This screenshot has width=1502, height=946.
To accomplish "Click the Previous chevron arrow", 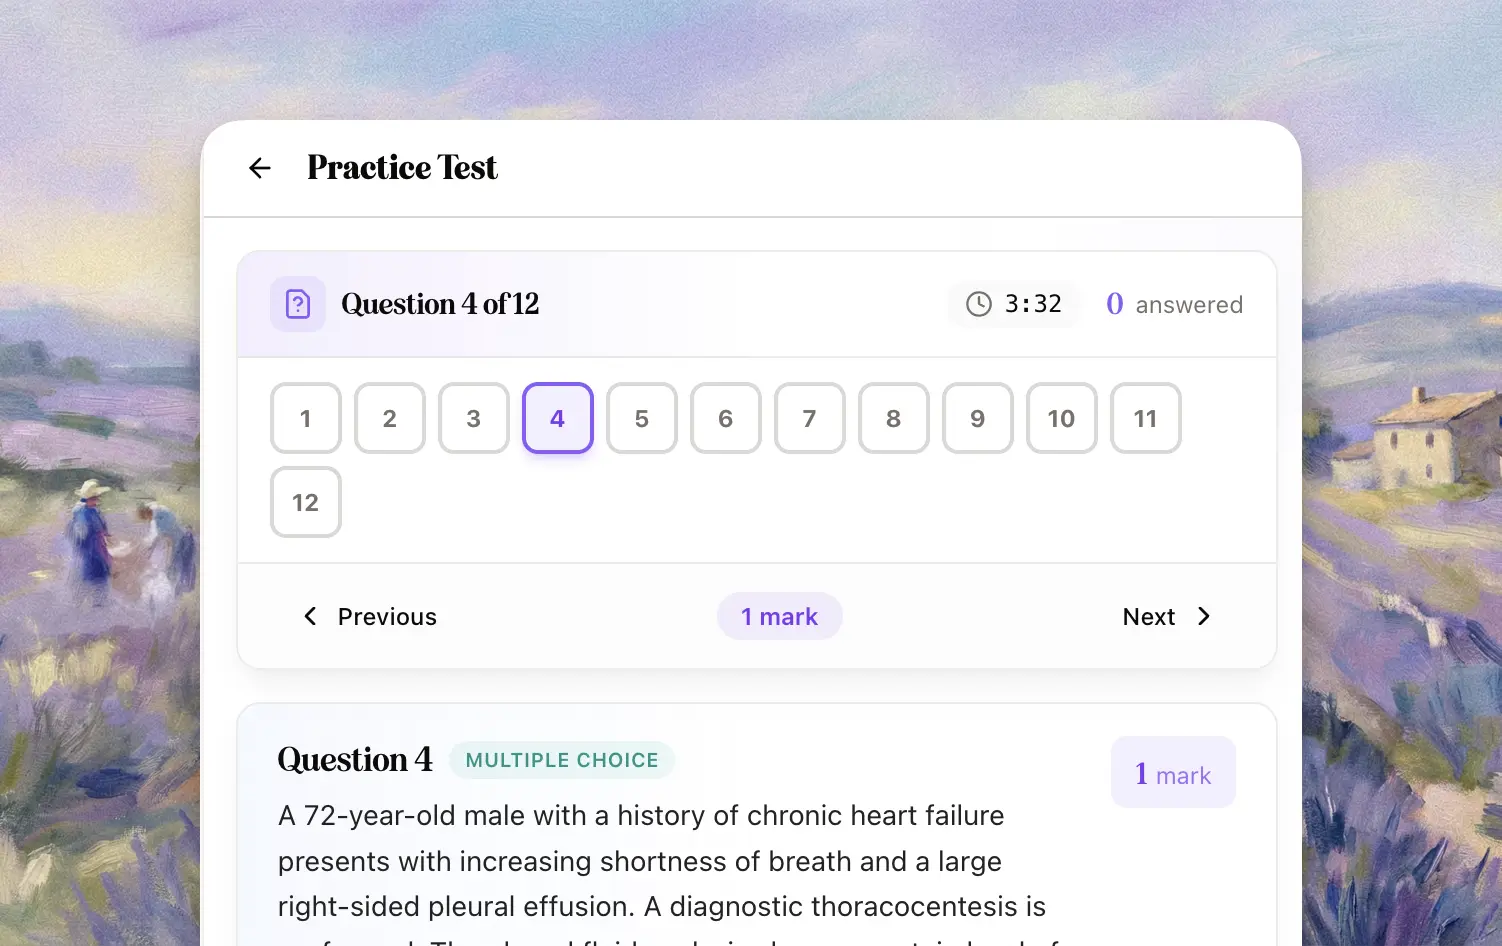I will tap(310, 616).
